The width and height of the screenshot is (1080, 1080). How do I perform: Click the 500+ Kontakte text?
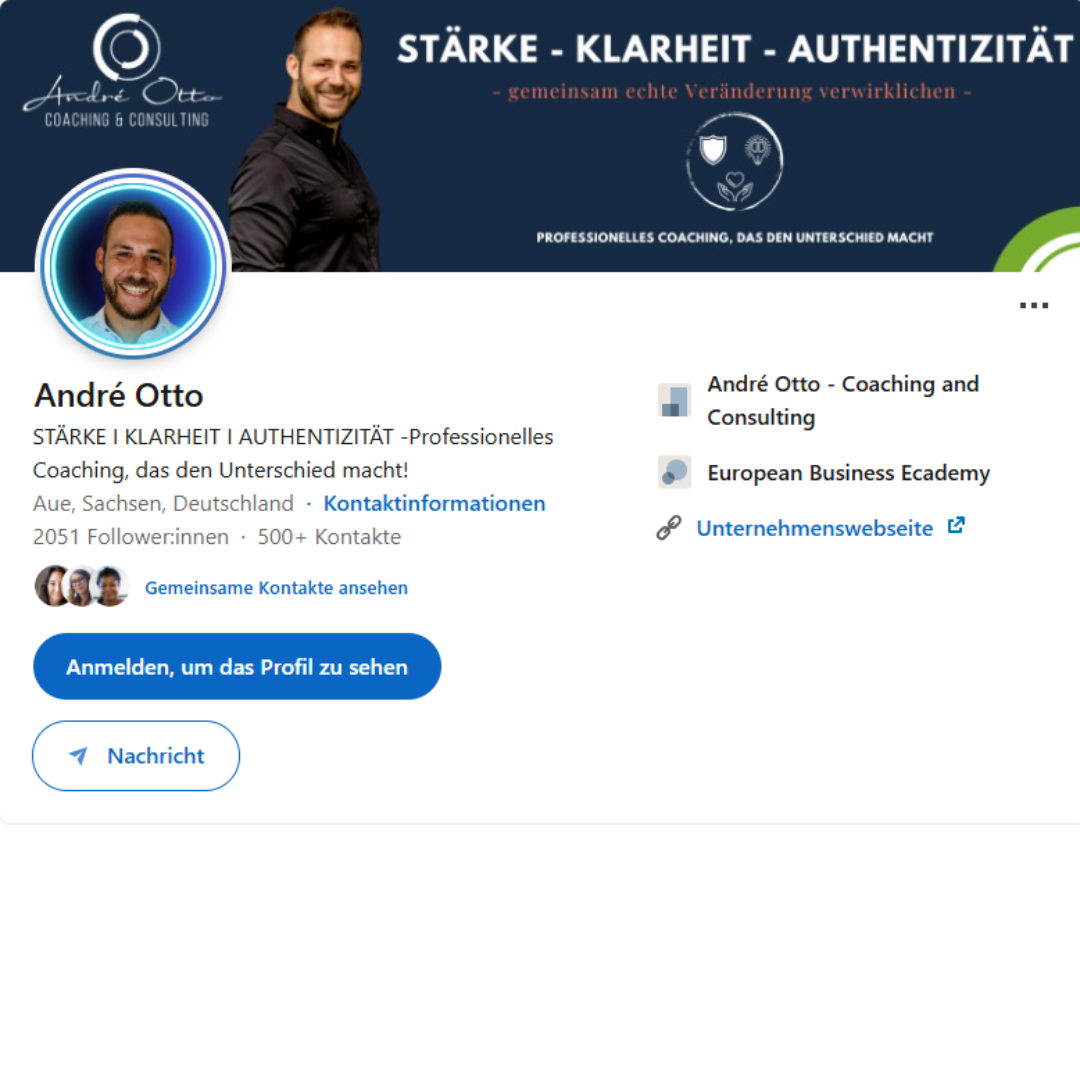click(329, 537)
